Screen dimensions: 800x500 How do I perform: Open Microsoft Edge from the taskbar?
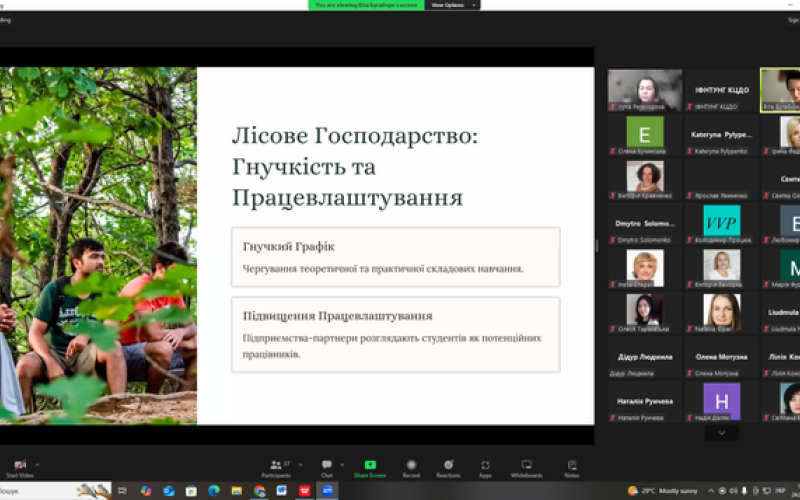214,491
